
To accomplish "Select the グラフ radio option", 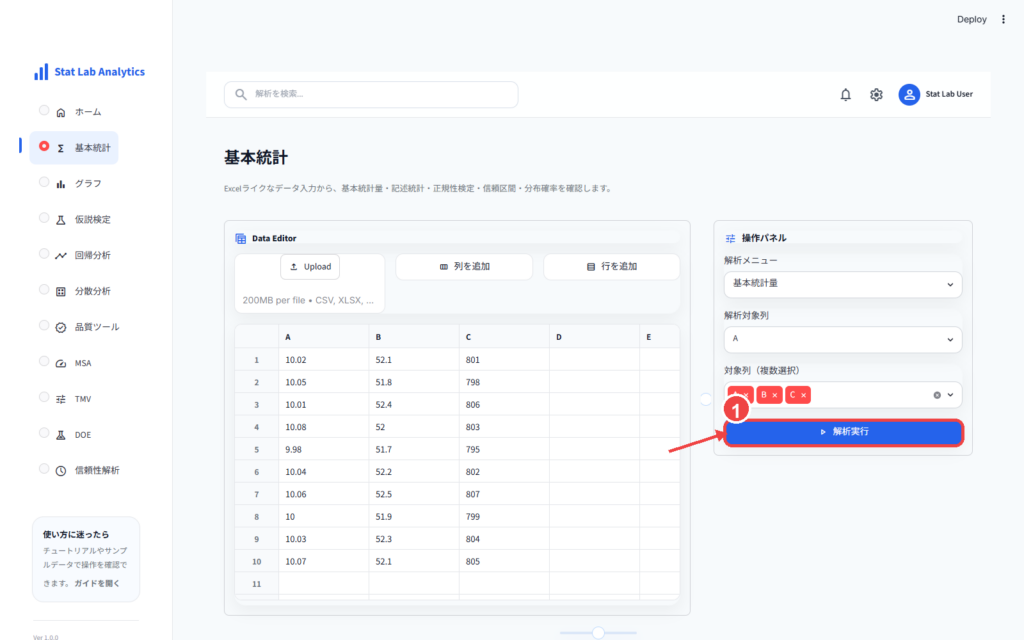I will (x=44, y=182).
